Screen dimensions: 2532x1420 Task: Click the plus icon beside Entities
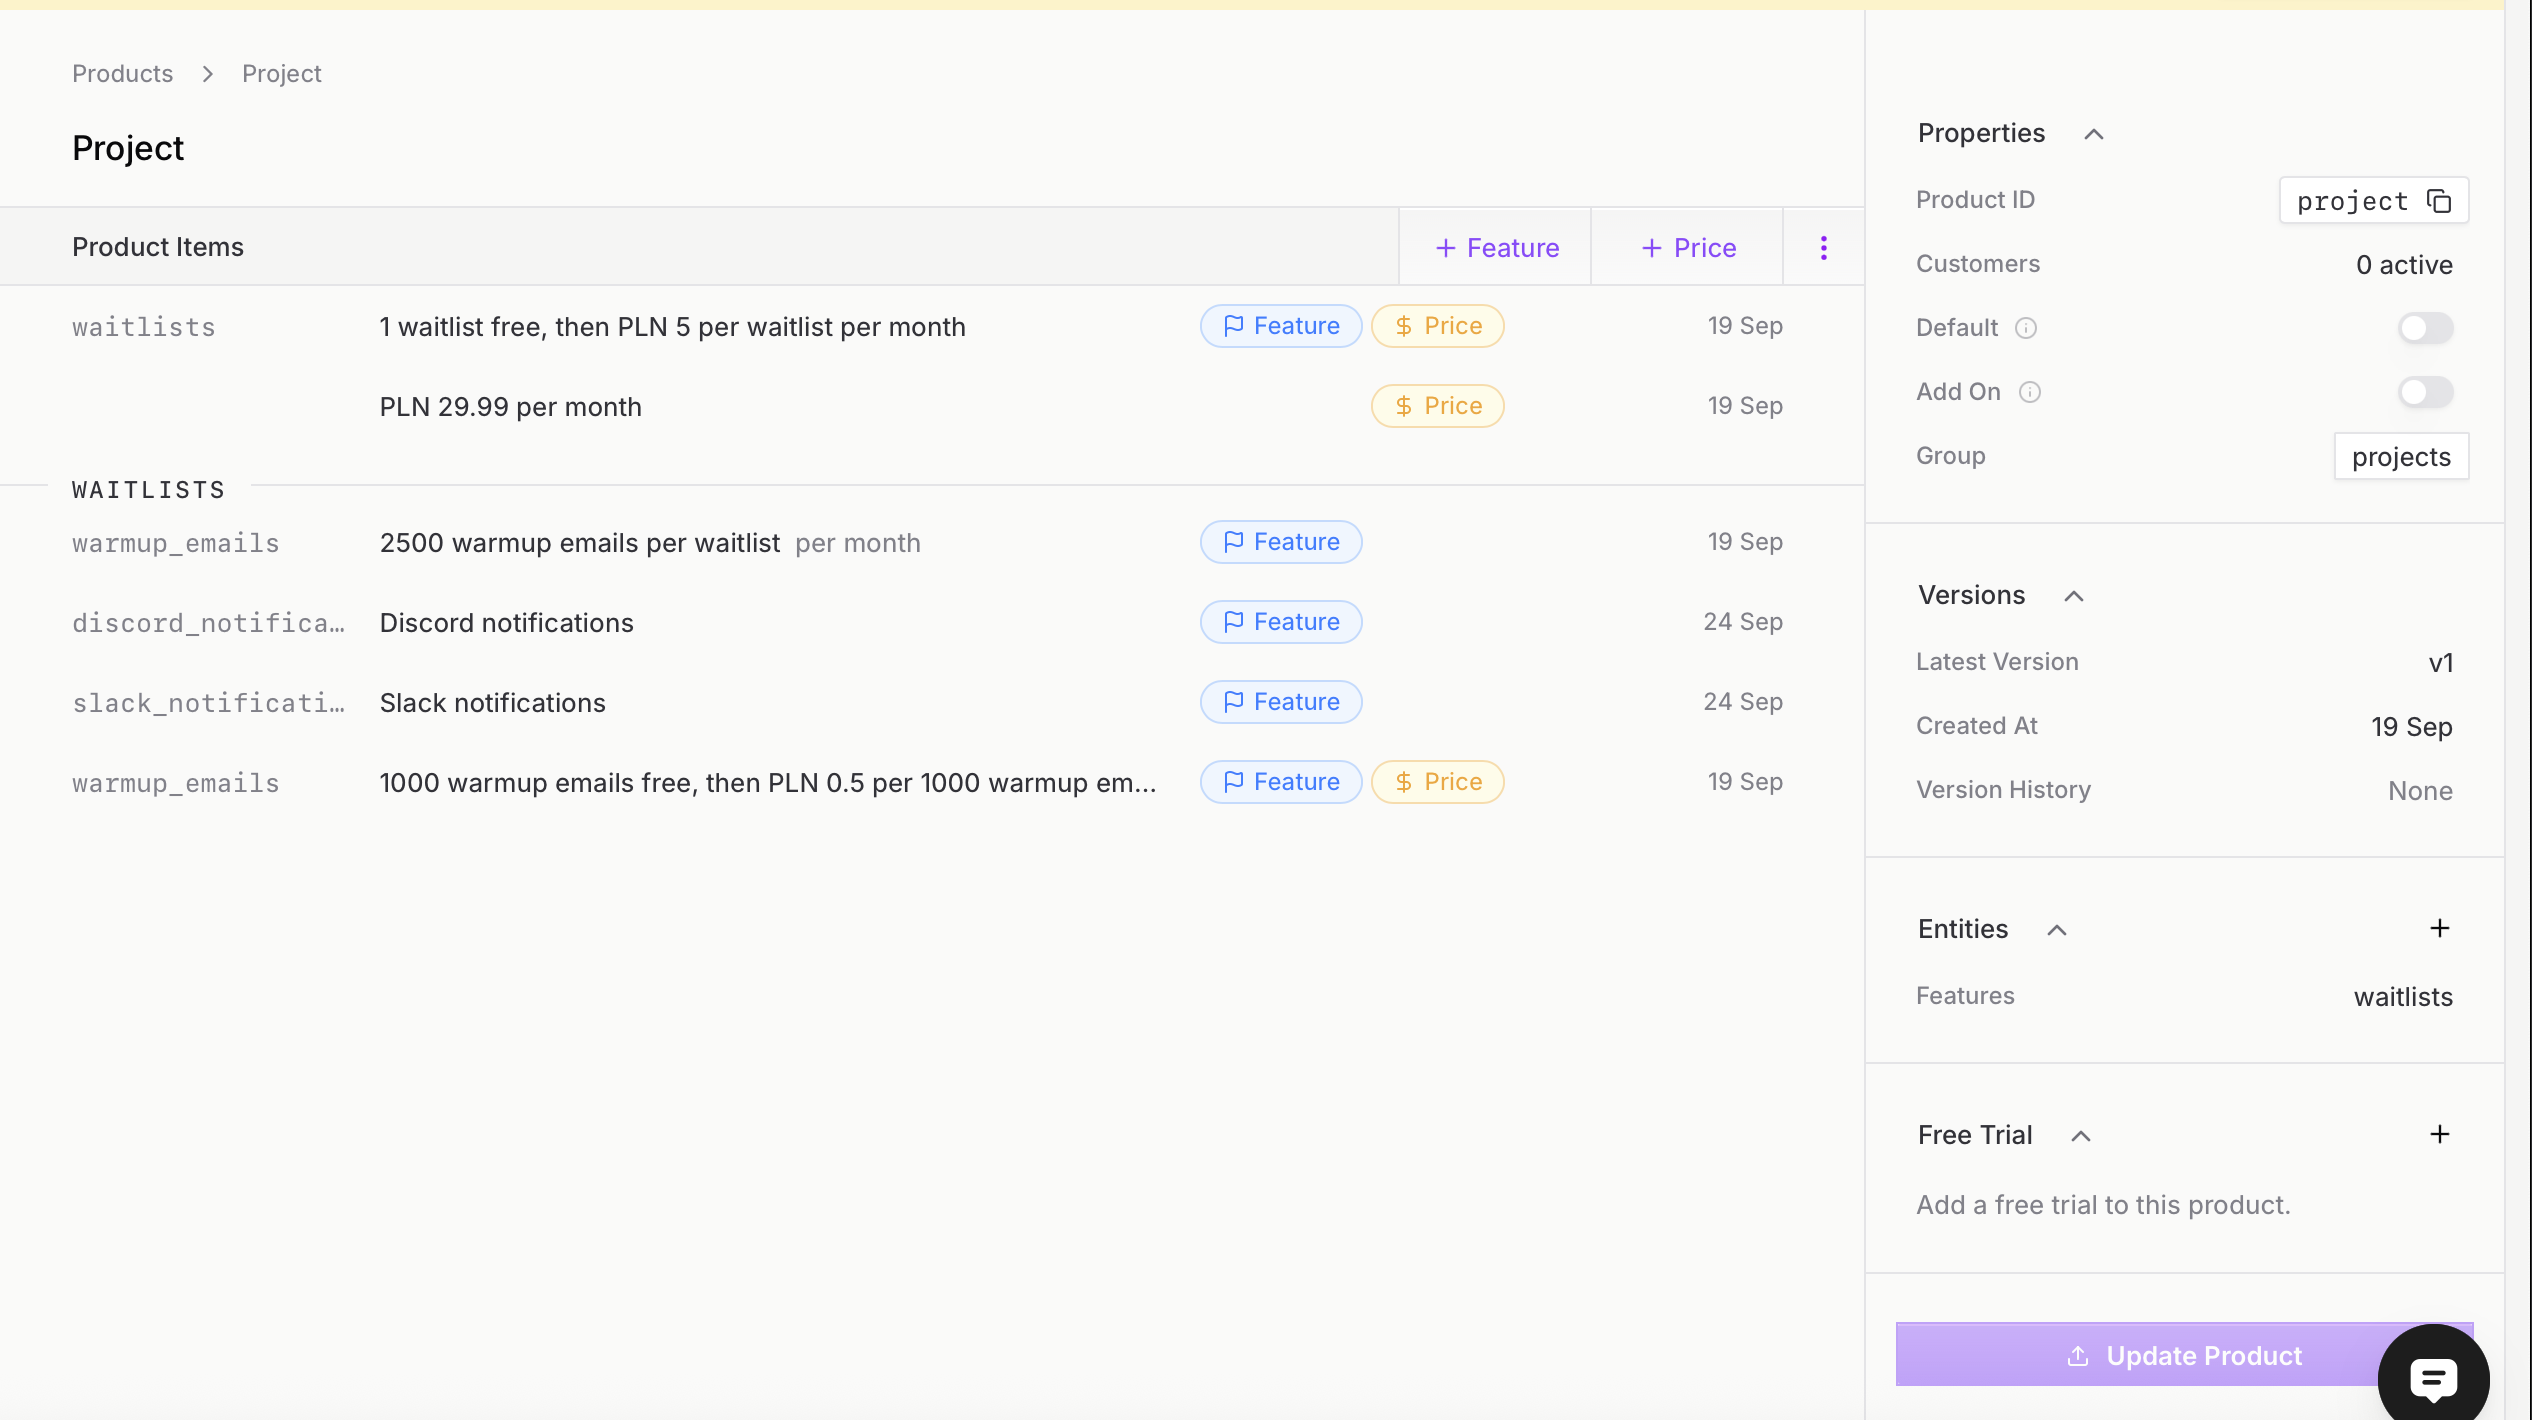[2439, 929]
